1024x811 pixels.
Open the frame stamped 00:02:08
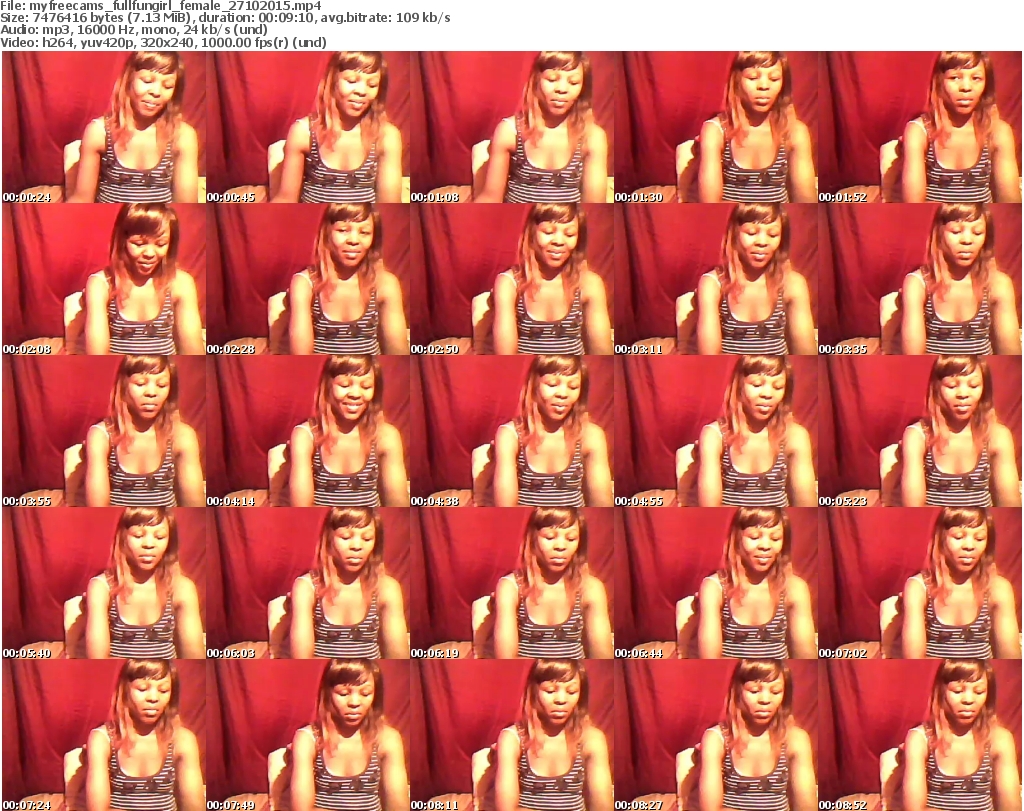(104, 279)
